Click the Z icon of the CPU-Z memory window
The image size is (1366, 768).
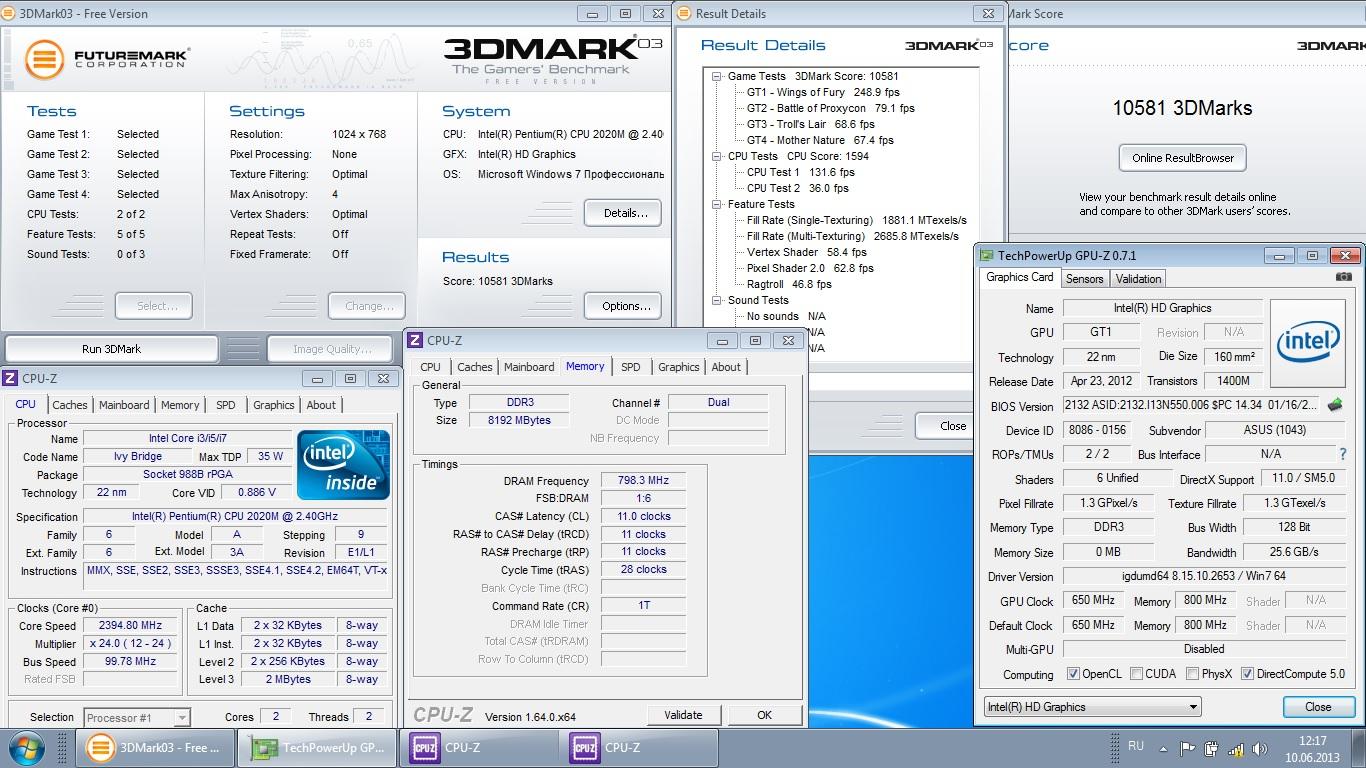pos(415,341)
